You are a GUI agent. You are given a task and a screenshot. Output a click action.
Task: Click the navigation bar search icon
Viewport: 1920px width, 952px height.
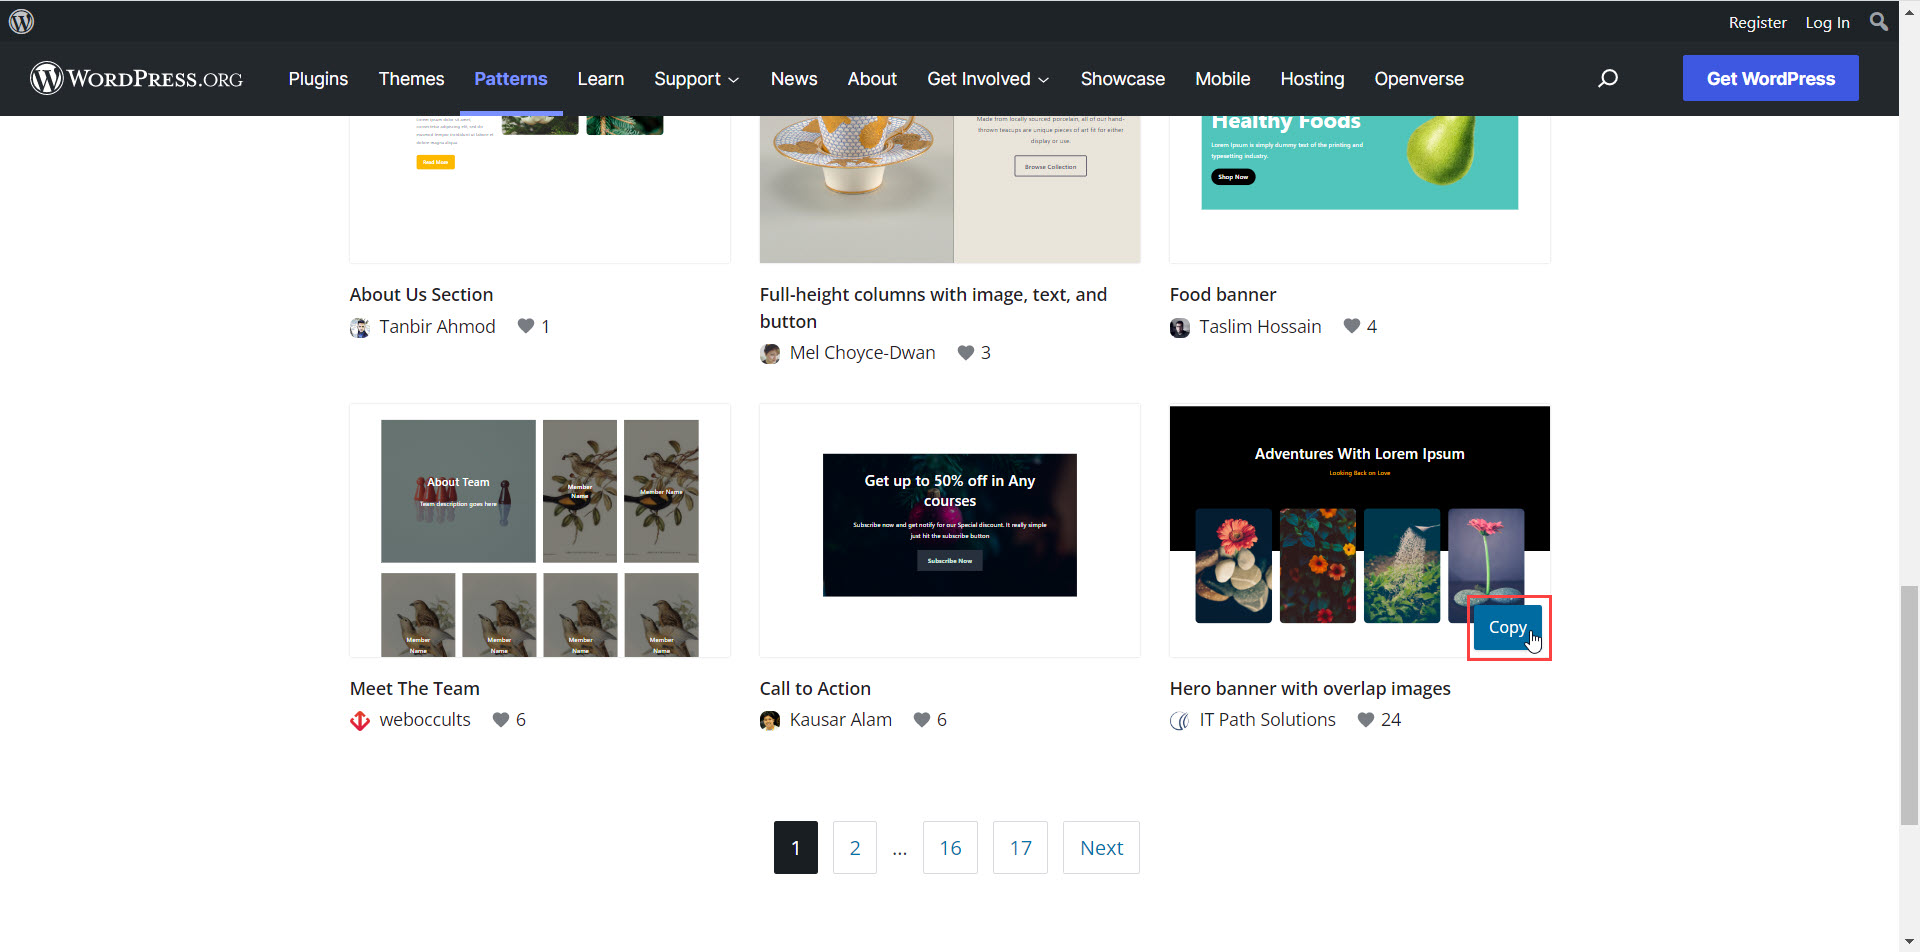(1607, 78)
